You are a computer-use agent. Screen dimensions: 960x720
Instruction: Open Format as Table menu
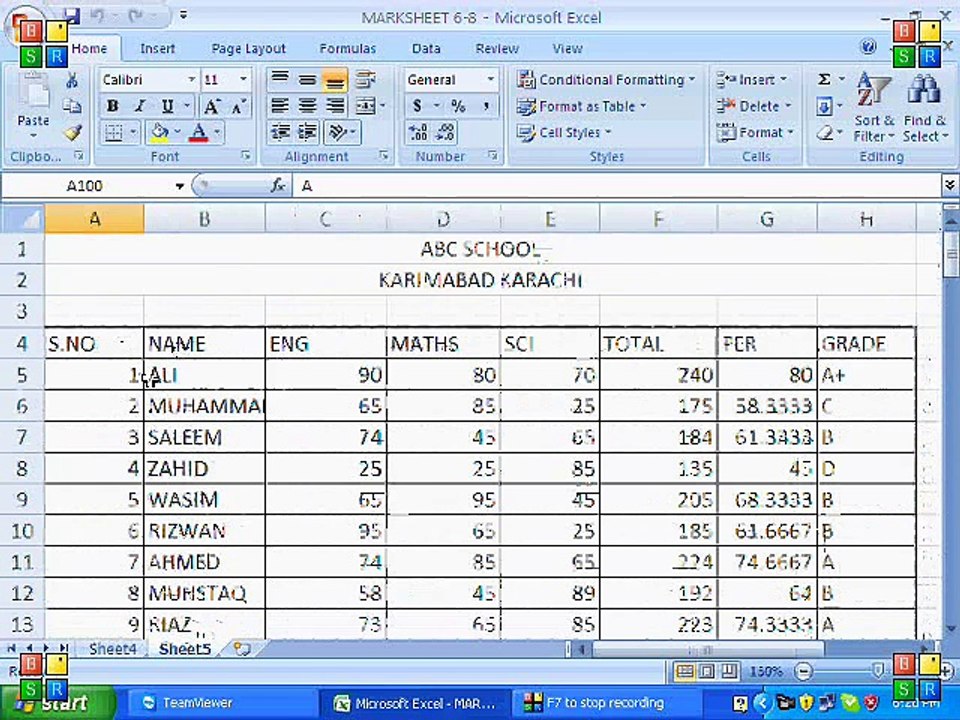pos(581,106)
